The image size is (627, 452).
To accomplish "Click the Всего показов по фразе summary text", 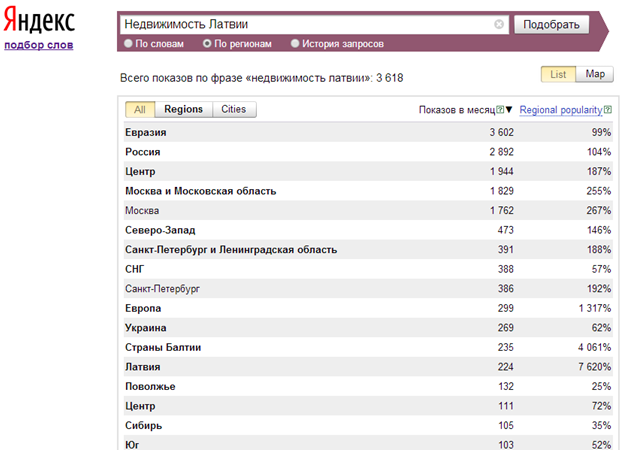I will [262, 78].
